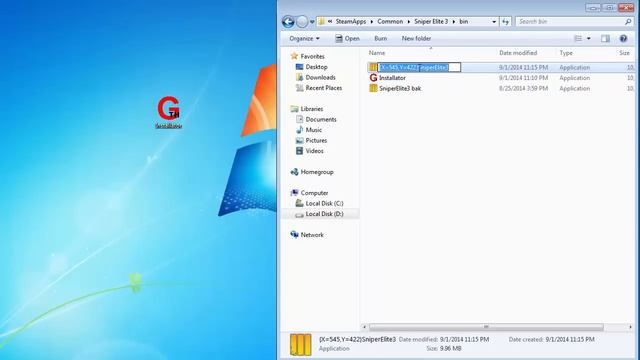Click the search magnifier icon
This screenshot has height=360, width=640.
(x=628, y=22)
